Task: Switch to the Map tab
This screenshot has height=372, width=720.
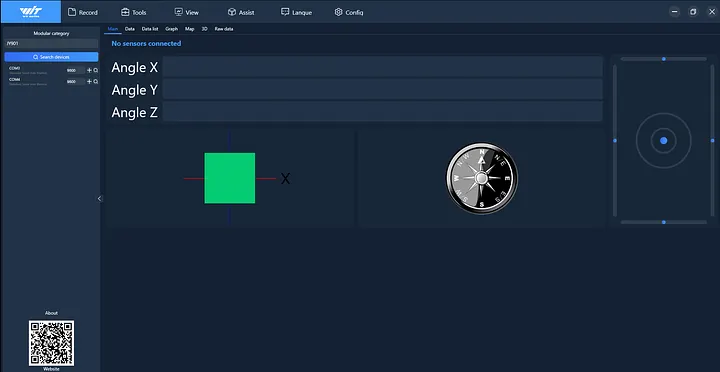Action: click(190, 29)
